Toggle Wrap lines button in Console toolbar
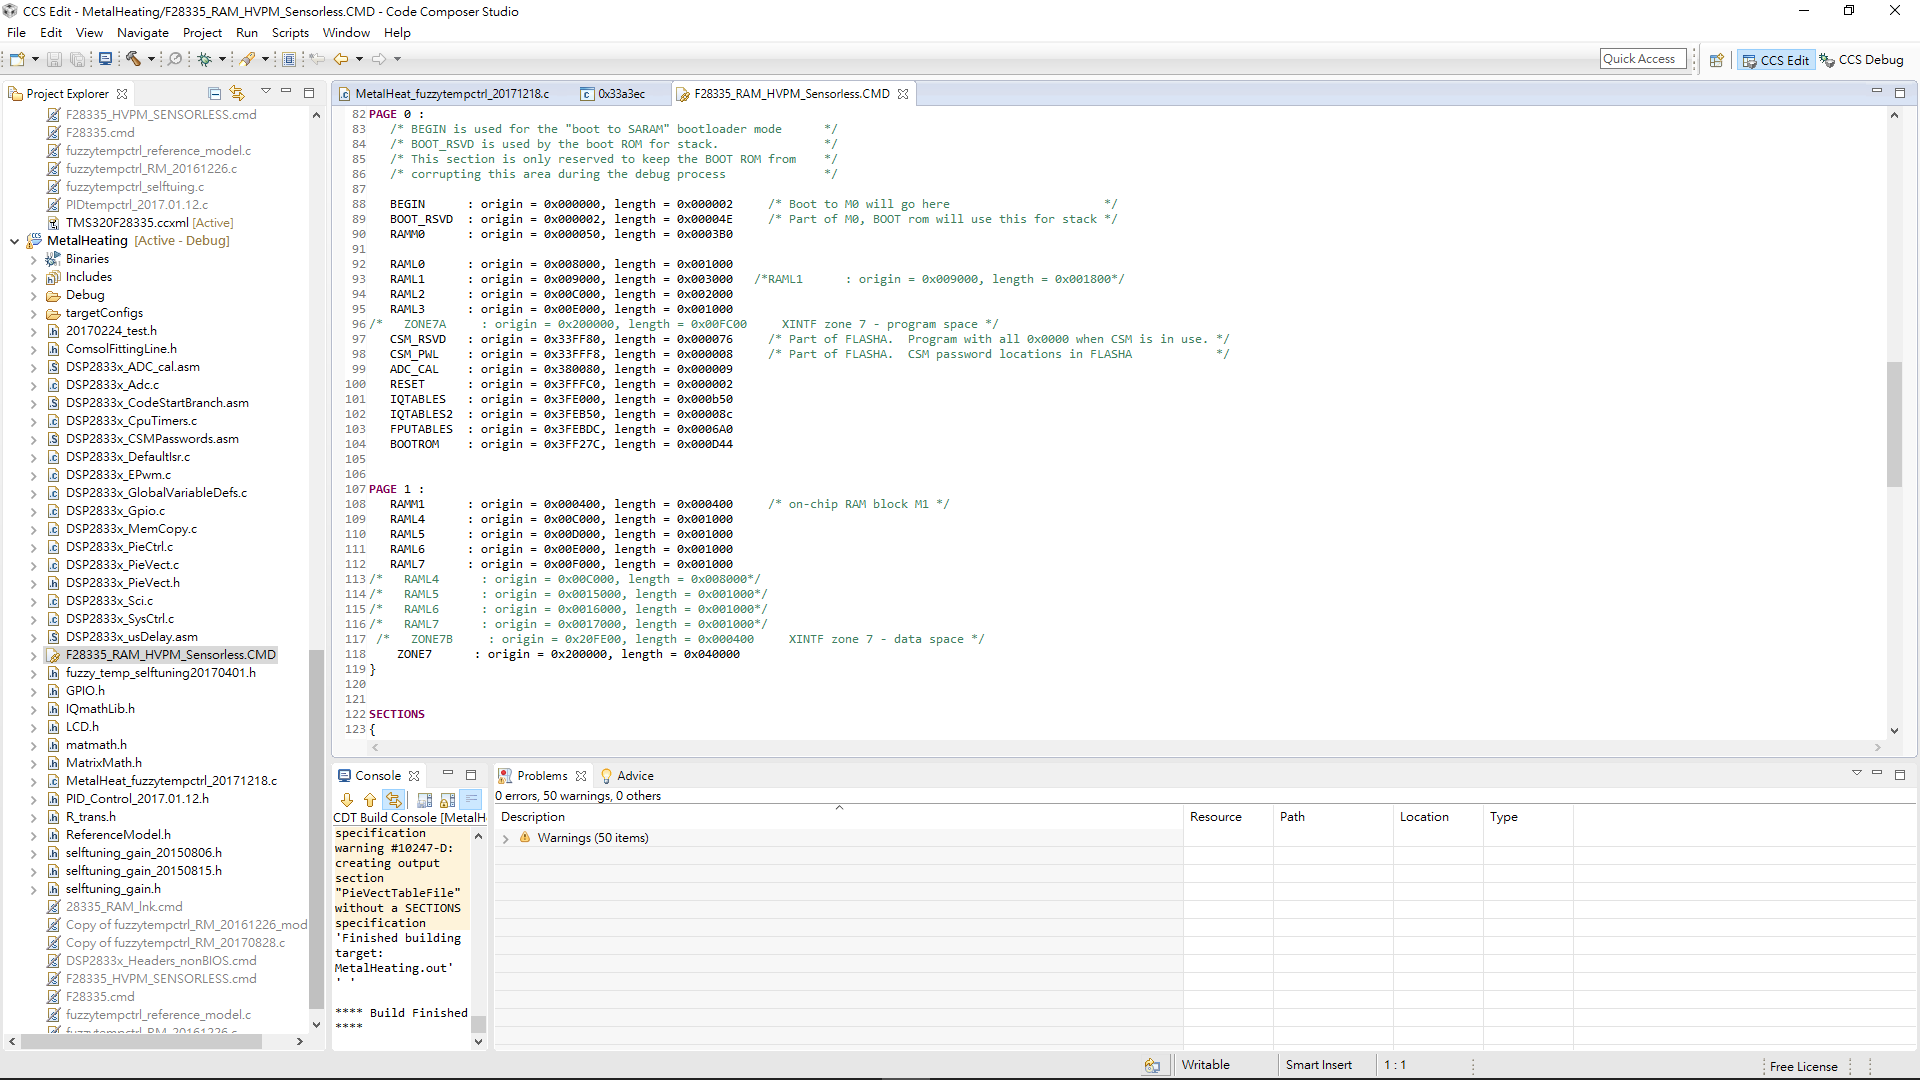The height and width of the screenshot is (1080, 1920). (x=472, y=800)
